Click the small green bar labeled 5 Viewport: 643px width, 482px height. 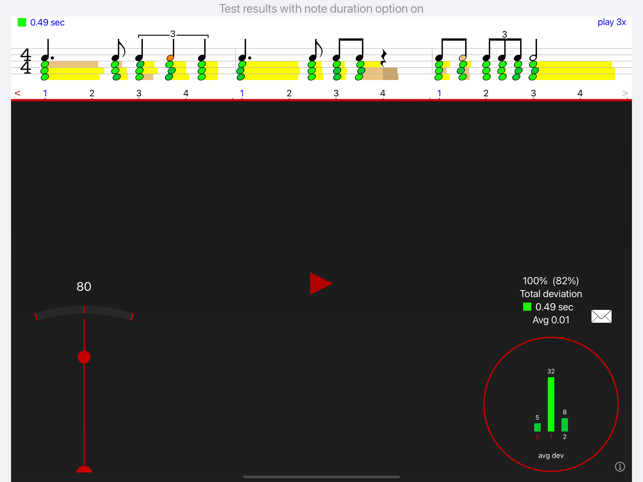click(537, 427)
